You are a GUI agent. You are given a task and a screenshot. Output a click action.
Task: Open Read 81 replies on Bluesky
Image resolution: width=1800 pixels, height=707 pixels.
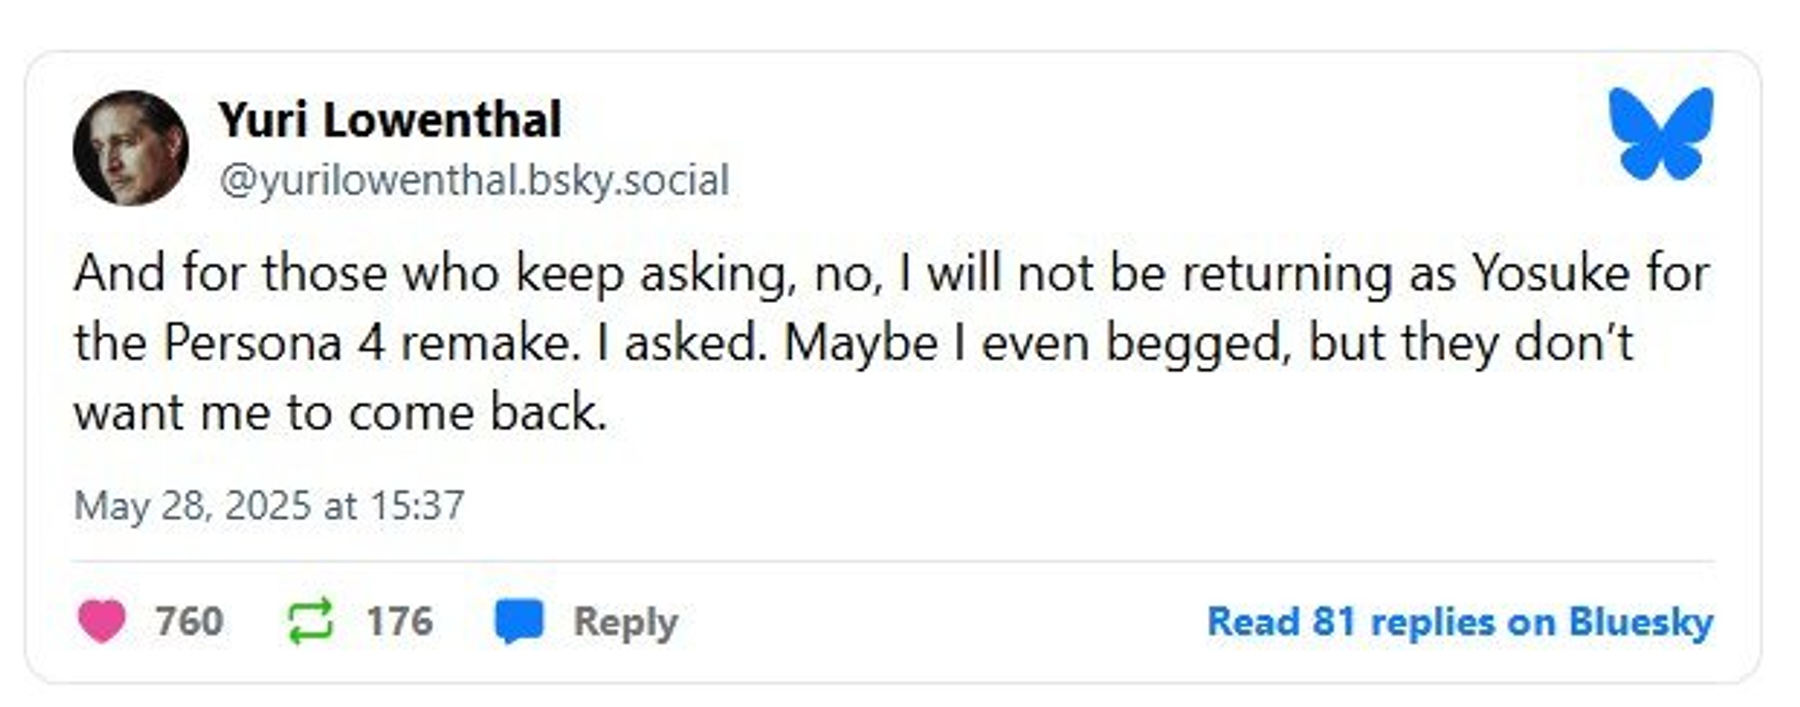point(1460,622)
